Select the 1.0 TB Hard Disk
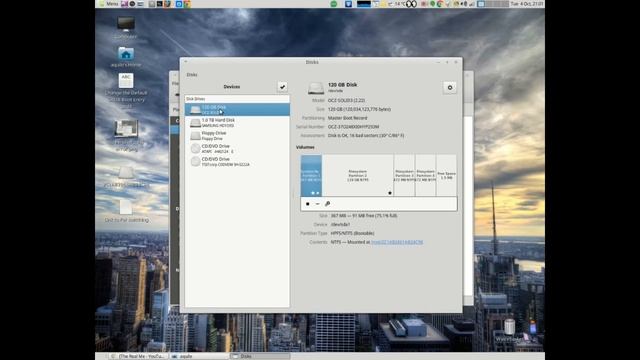640x360 pixels. [x=237, y=122]
